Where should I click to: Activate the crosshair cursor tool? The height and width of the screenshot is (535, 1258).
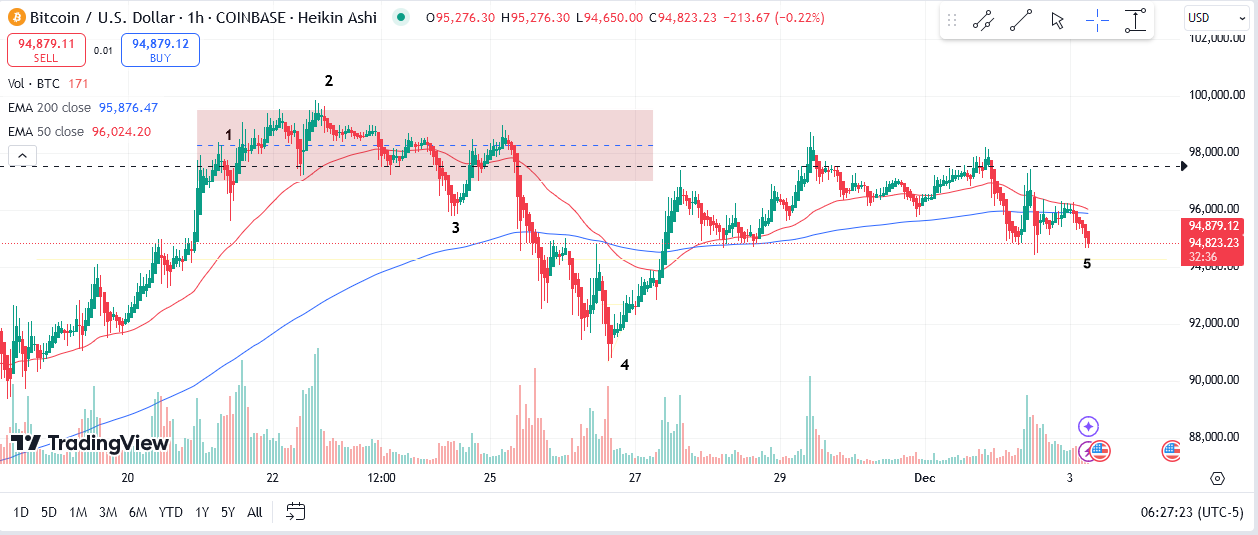tap(1097, 20)
